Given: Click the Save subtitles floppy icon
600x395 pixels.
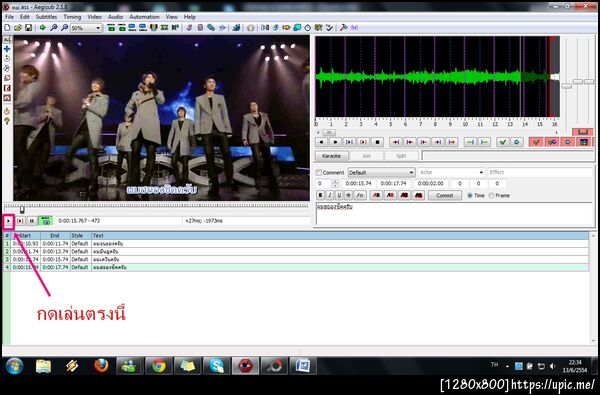Looking at the screenshot, I should tap(28, 28).
